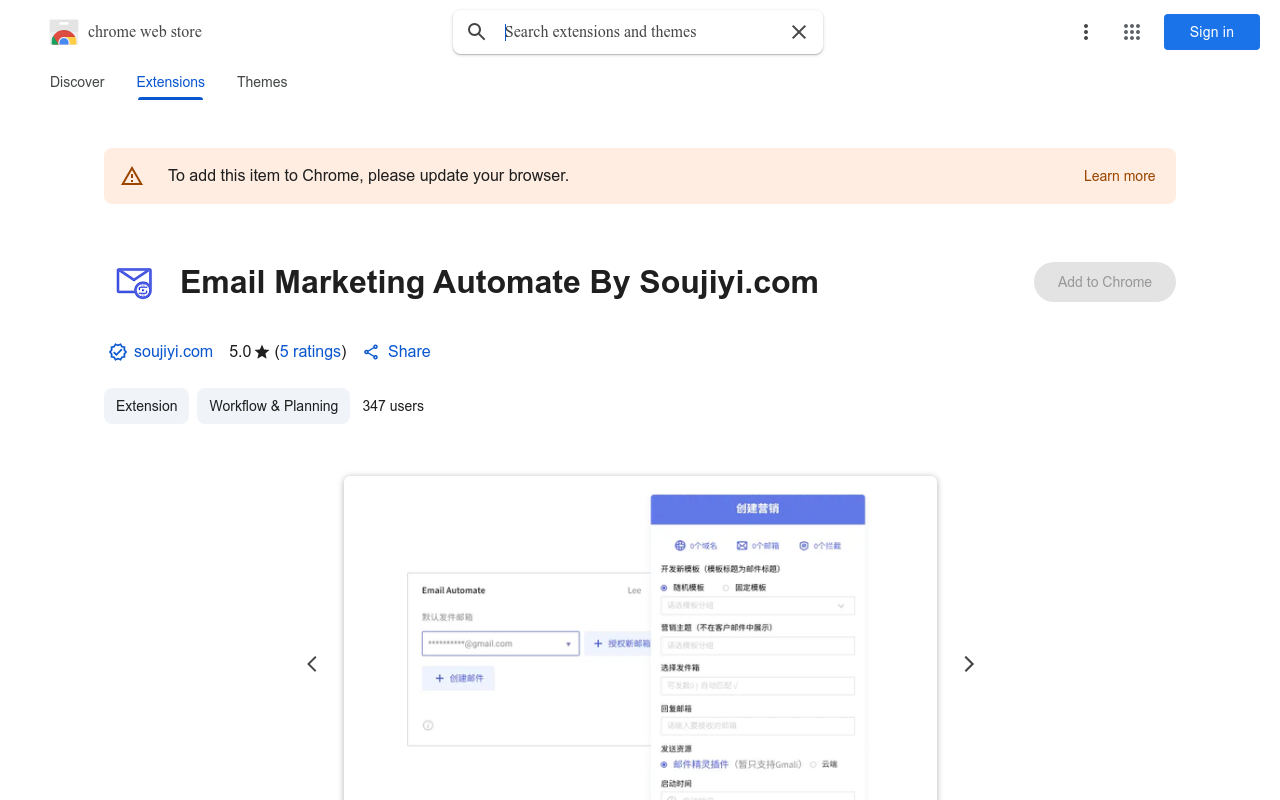The height and width of the screenshot is (800, 1280).
Task: Clear the search box with X icon
Action: (x=799, y=32)
